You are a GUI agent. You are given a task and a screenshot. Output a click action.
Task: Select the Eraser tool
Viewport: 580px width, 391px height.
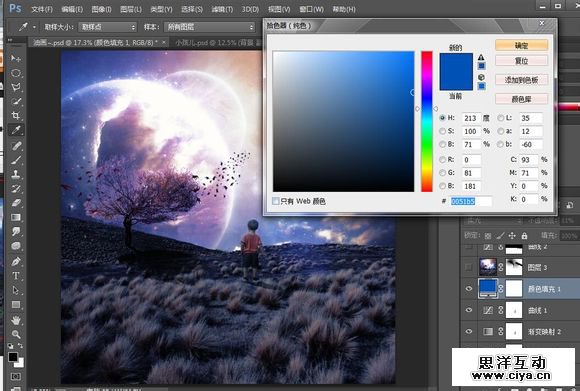click(16, 203)
